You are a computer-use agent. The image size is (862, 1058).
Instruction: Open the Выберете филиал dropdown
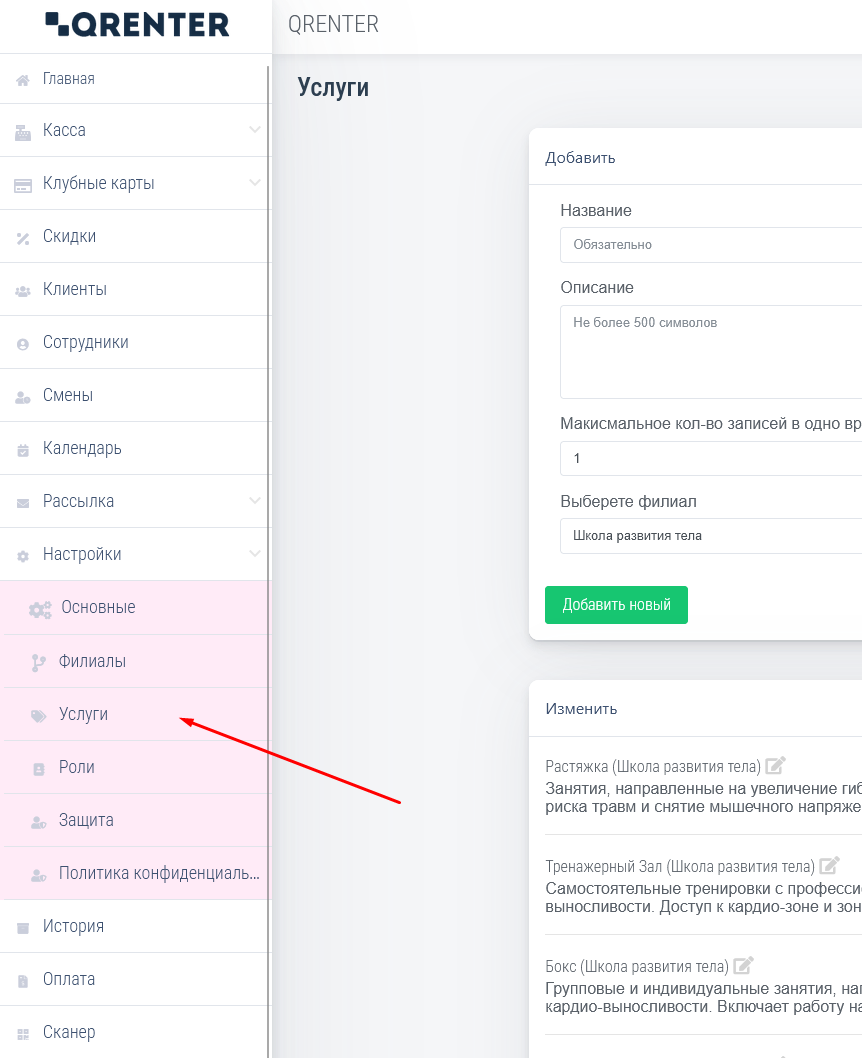point(710,536)
